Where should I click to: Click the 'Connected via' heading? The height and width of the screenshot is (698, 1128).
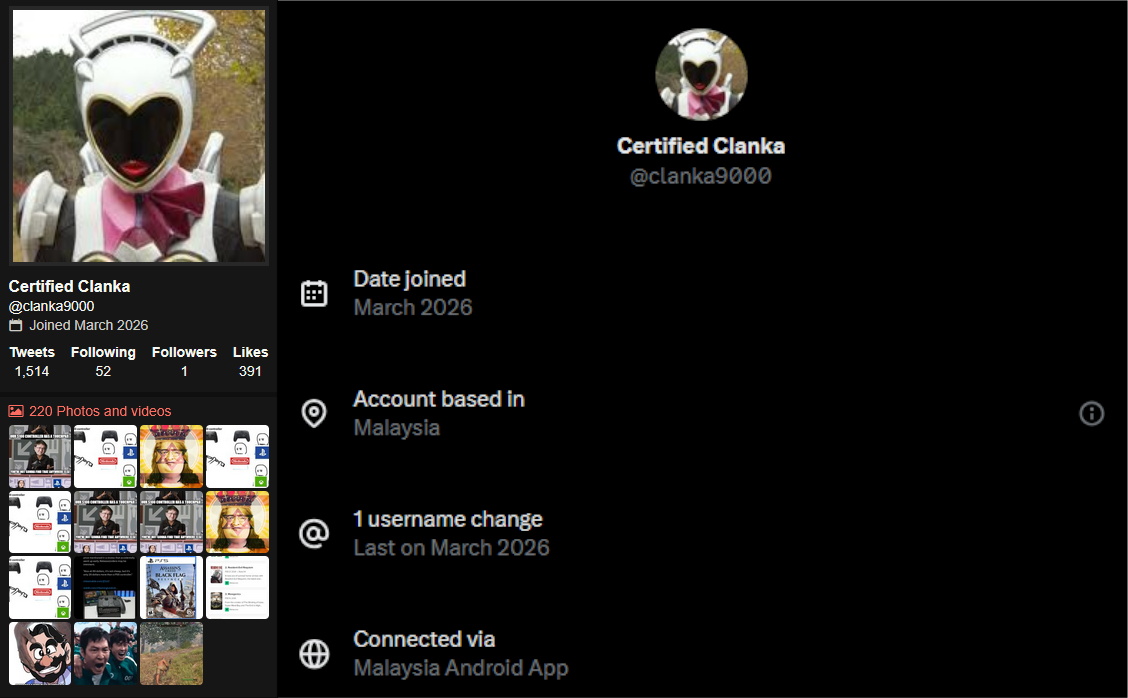424,639
